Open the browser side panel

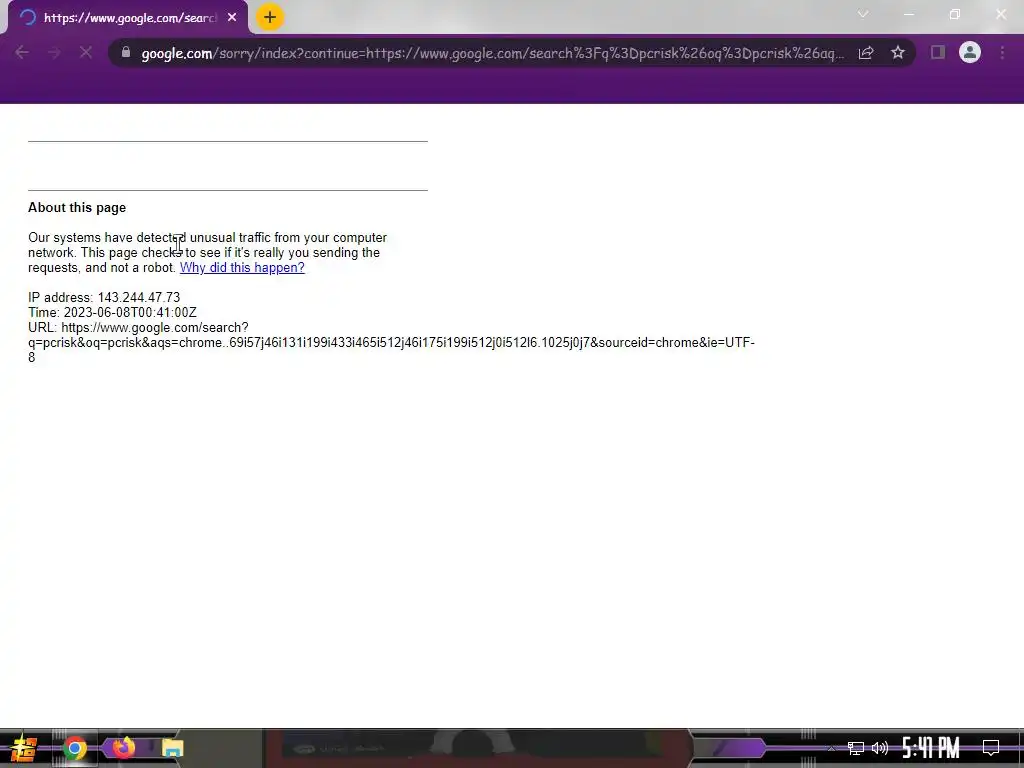(938, 52)
